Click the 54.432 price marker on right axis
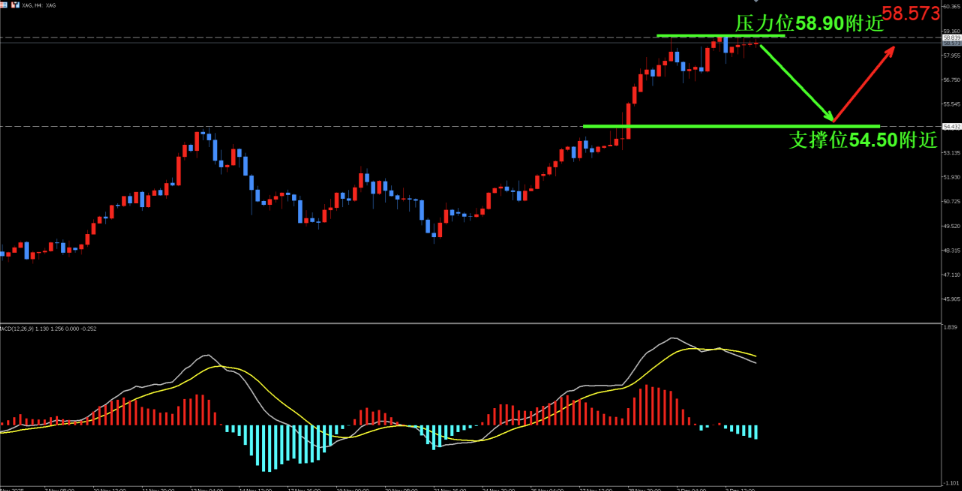Image resolution: width=962 pixels, height=491 pixels. (x=950, y=126)
